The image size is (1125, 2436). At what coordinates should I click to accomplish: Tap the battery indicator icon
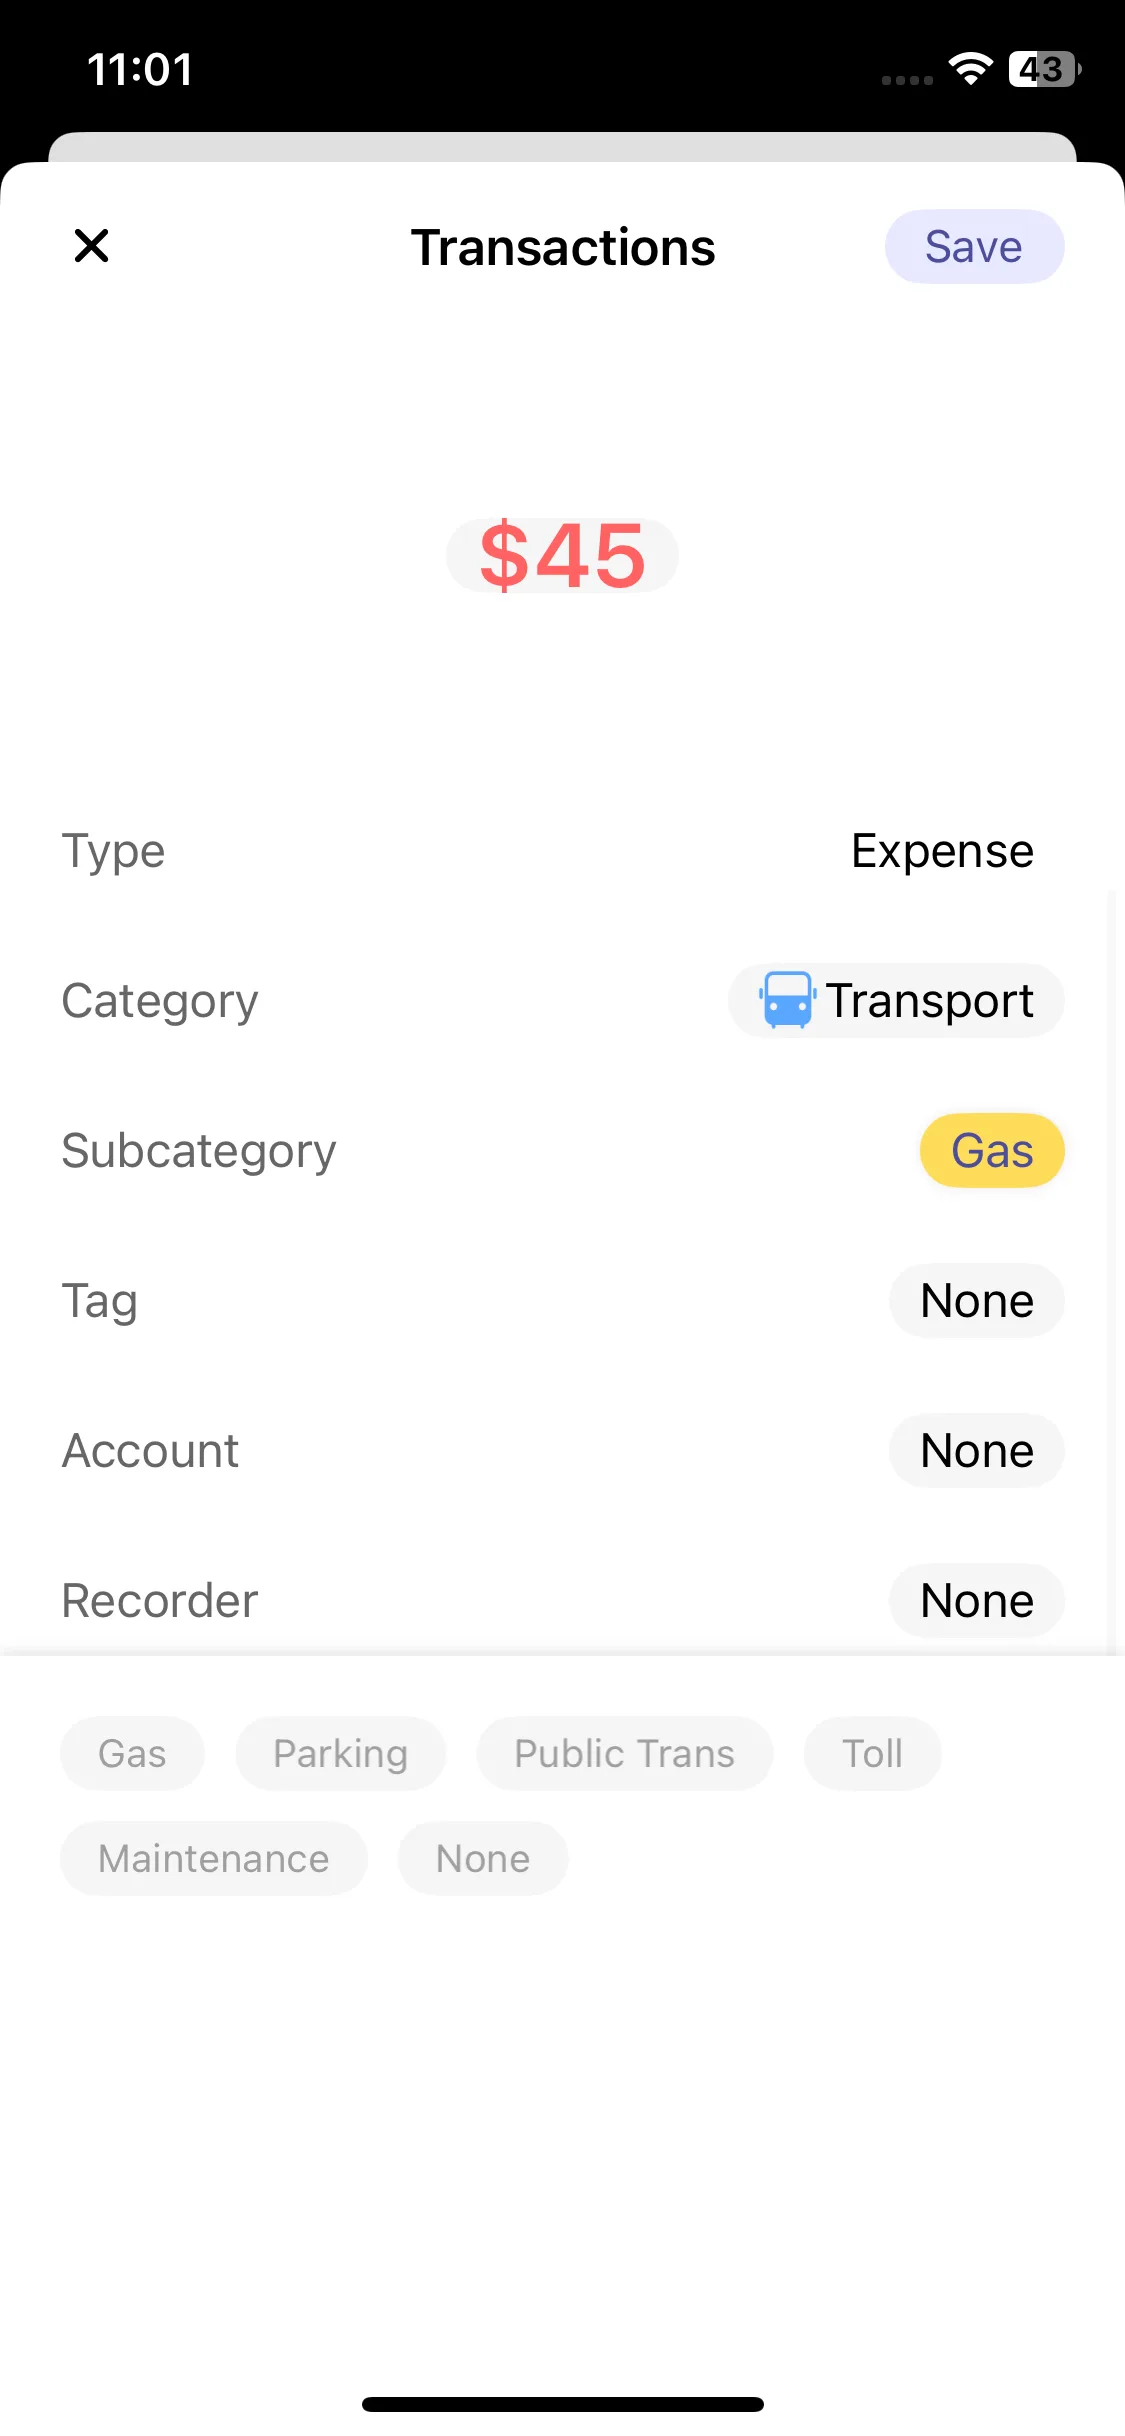pos(1043,69)
